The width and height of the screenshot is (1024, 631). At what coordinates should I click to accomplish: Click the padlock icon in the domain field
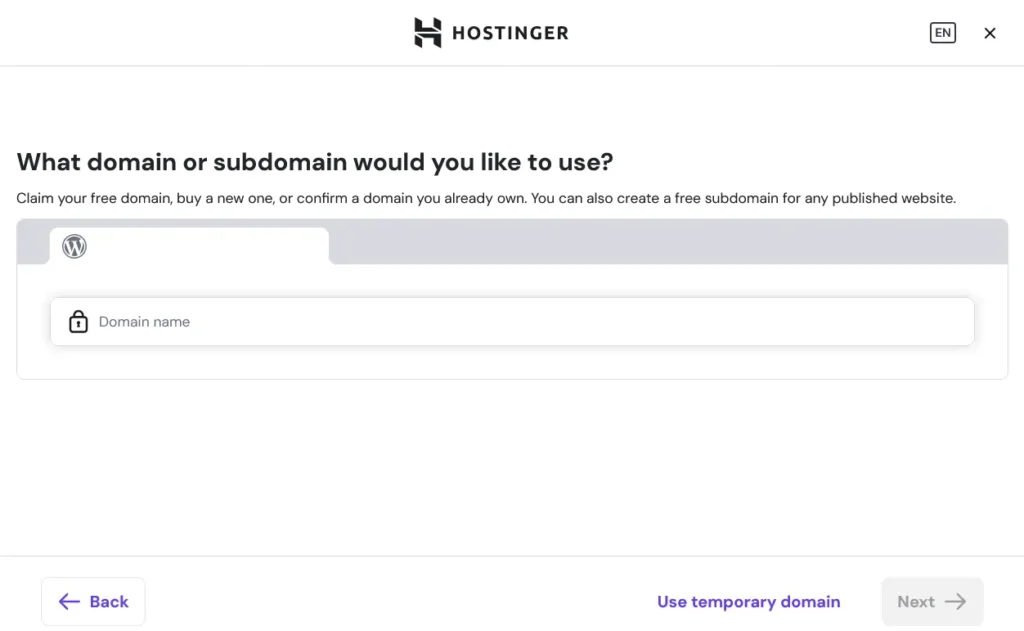[78, 321]
